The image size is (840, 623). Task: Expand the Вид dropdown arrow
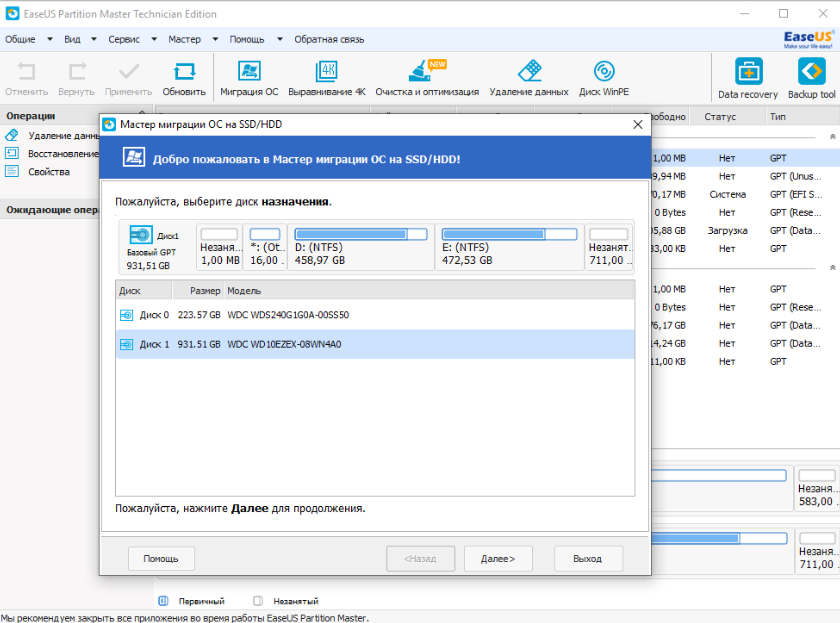pos(94,39)
